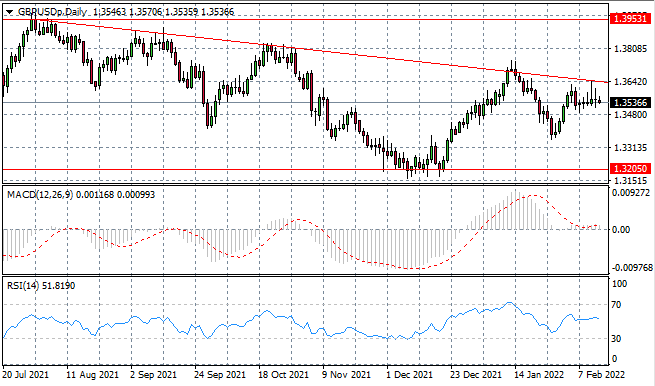
Task: Select the red 1.39531 price label
Action: (630, 19)
